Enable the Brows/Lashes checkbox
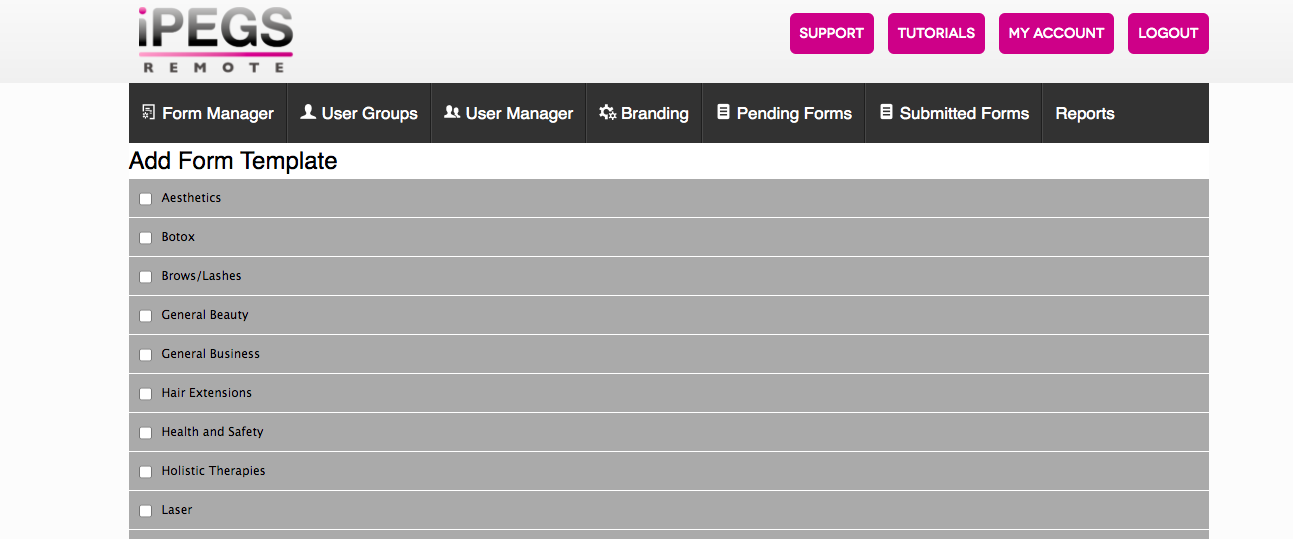 [x=146, y=277]
